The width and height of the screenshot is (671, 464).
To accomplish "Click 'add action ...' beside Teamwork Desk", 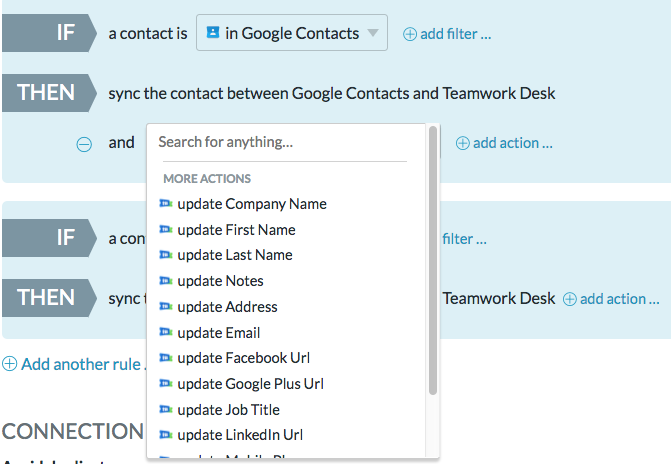I will coord(611,299).
